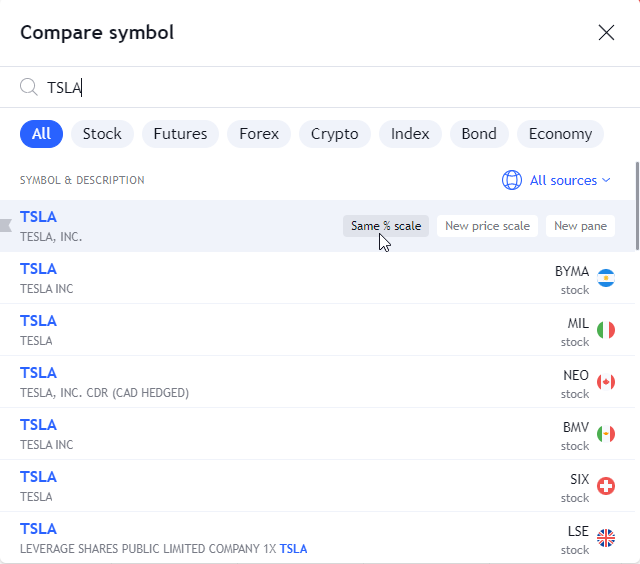
Task: Select TESLA, INC. CDR (CAD HEDGED) result
Action: click(x=318, y=382)
